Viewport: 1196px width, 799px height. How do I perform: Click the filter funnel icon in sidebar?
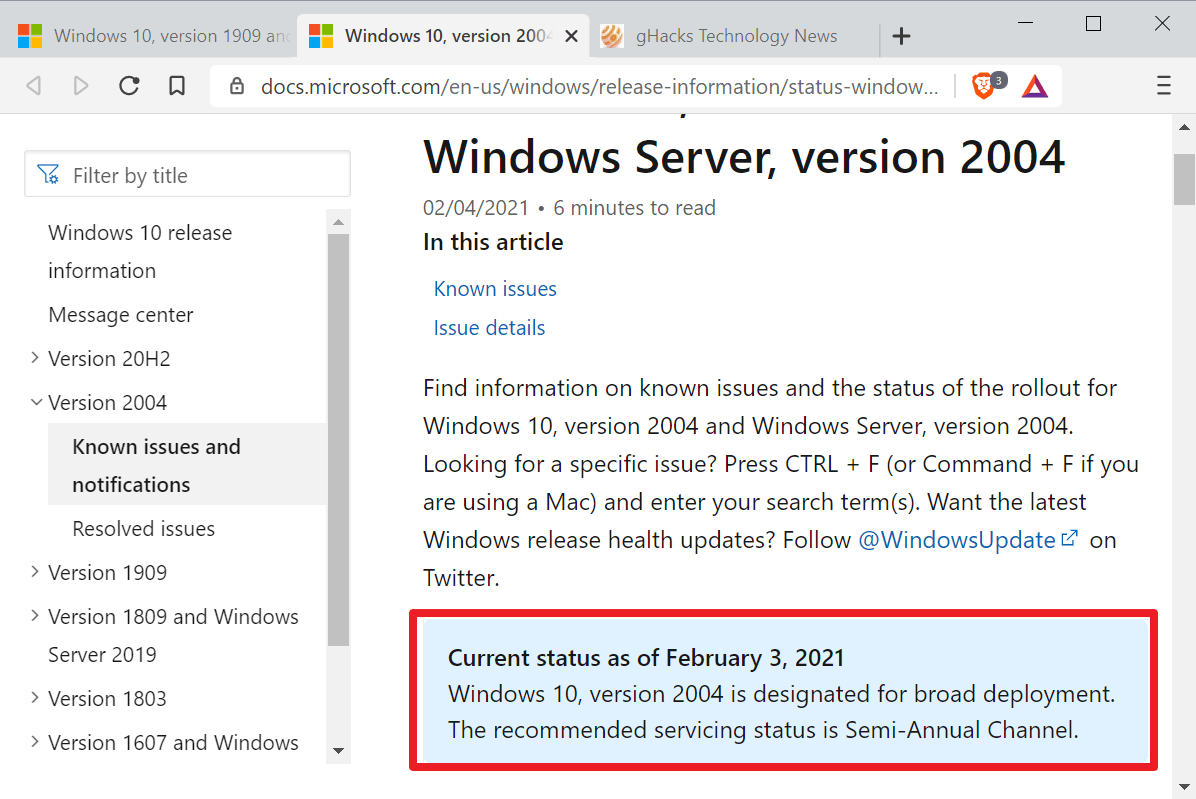coord(48,175)
